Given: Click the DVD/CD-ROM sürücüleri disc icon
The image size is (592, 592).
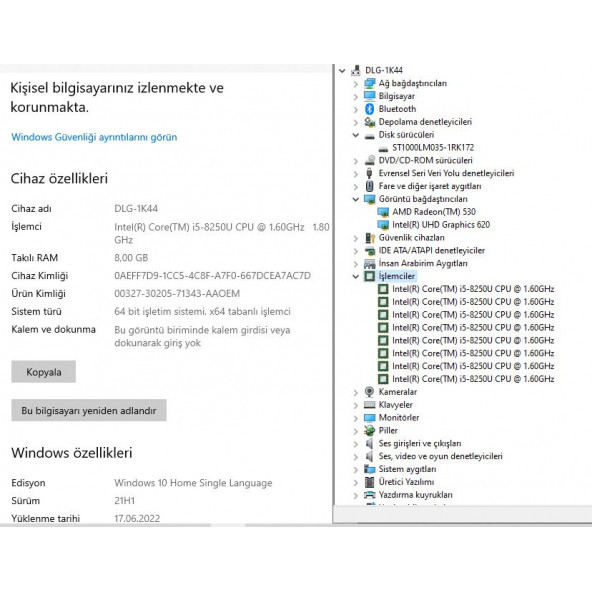Looking at the screenshot, I should [369, 160].
